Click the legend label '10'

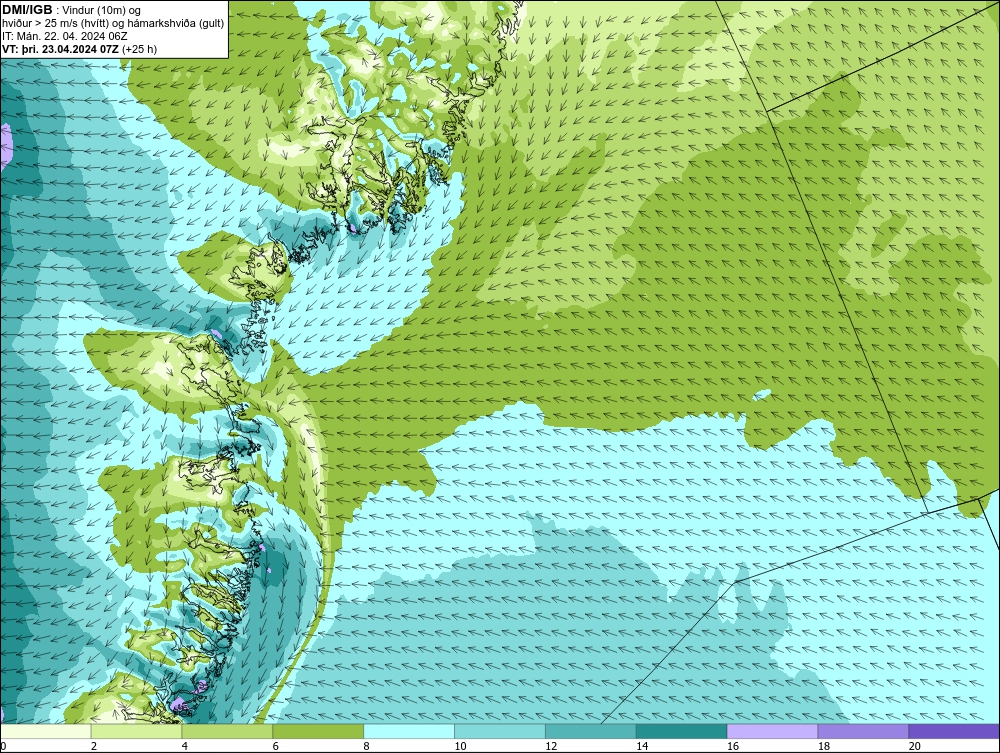point(460,746)
